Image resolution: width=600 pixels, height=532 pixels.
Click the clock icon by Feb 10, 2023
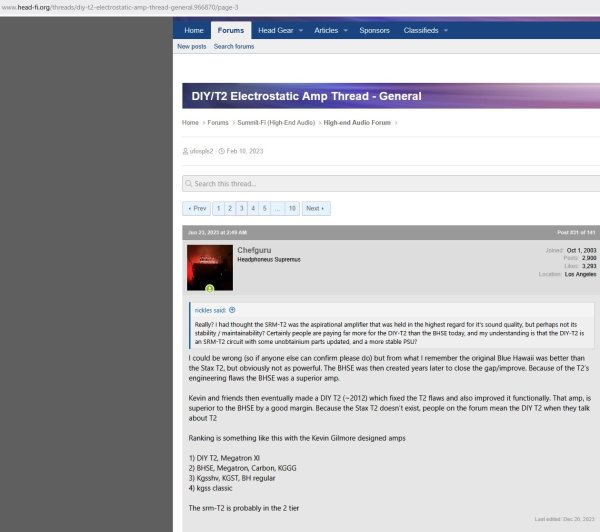point(222,151)
